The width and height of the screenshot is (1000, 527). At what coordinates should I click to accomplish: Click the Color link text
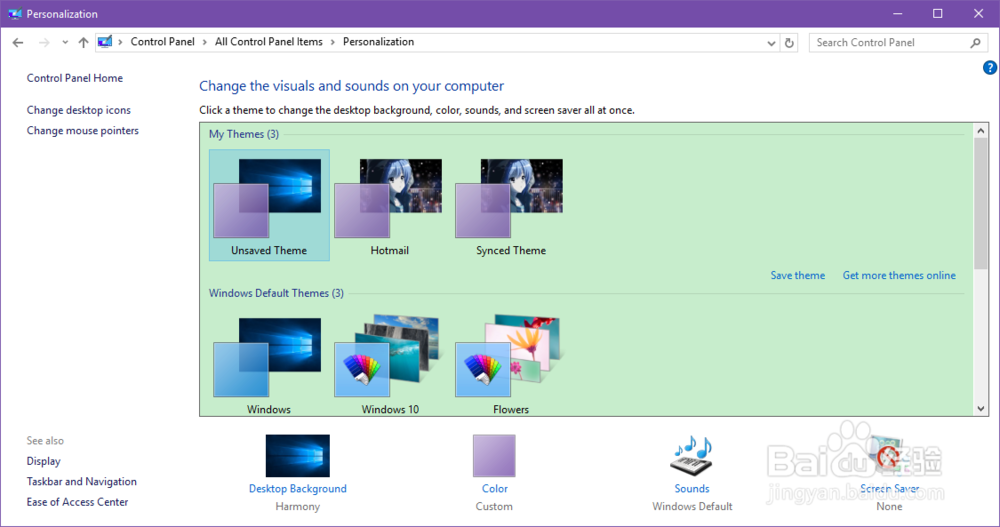tap(494, 488)
